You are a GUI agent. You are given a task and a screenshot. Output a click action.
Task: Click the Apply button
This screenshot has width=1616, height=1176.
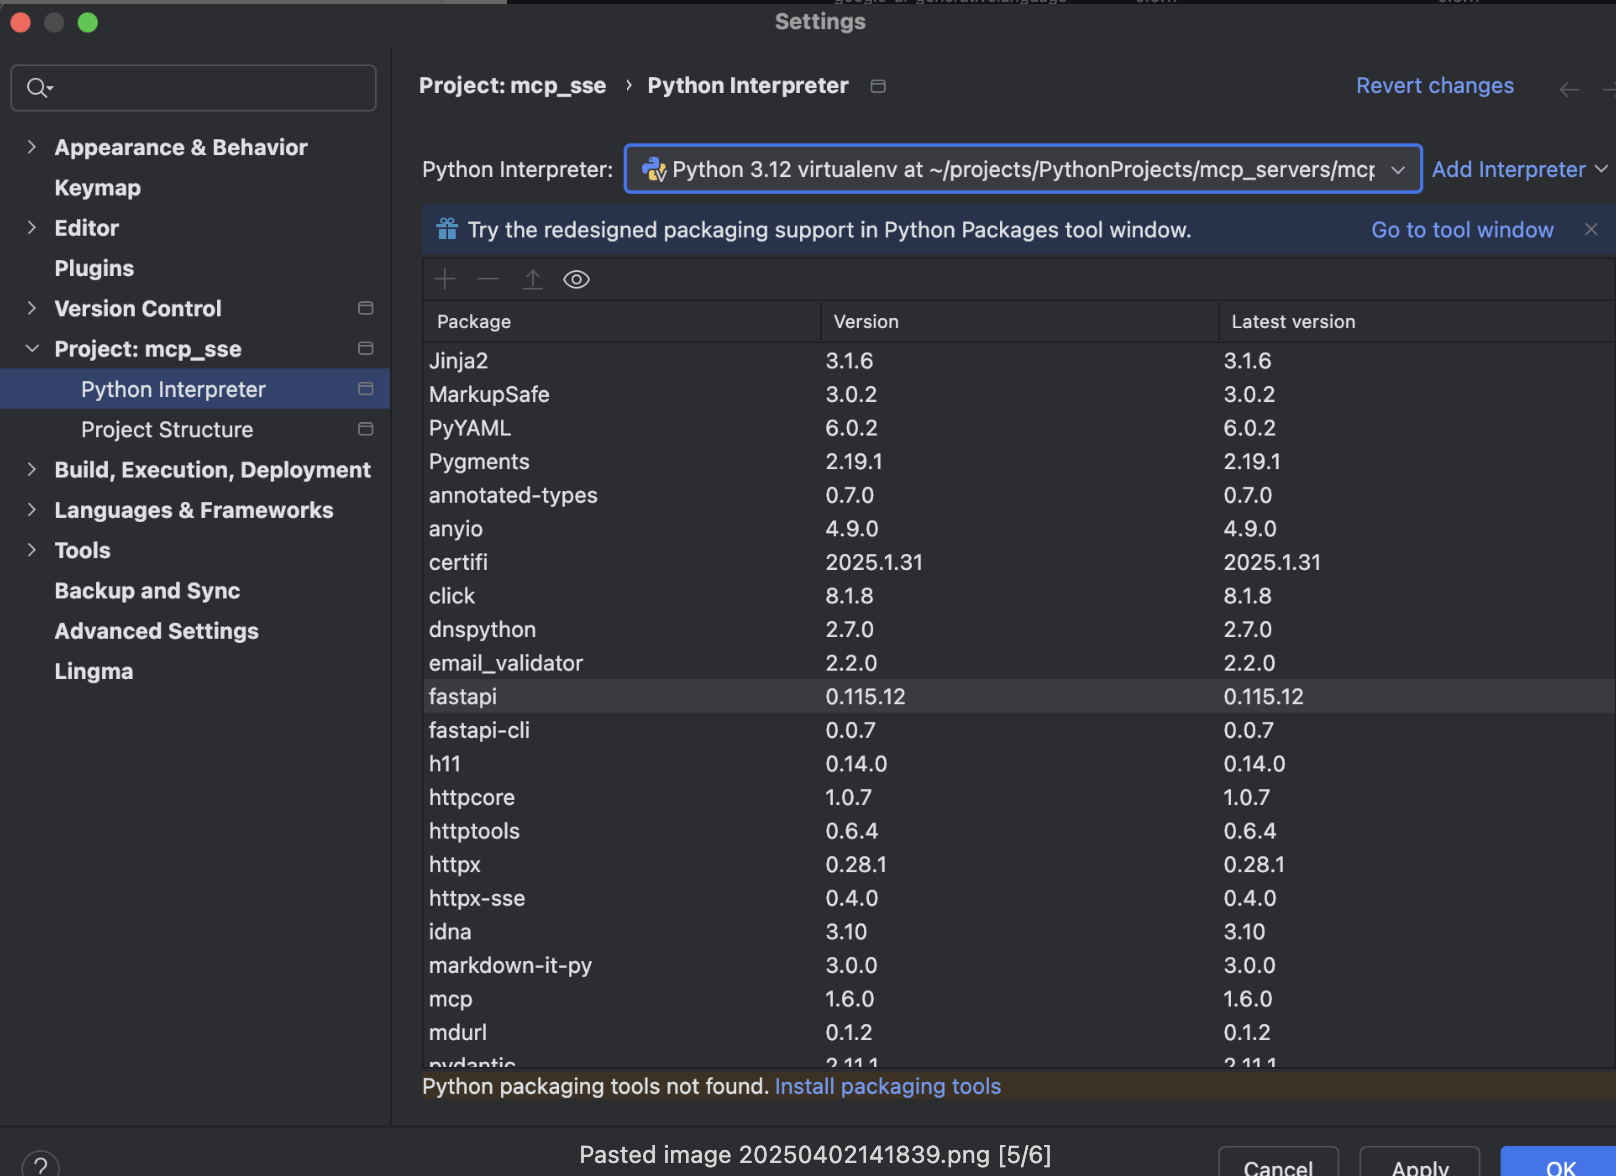click(1420, 1163)
